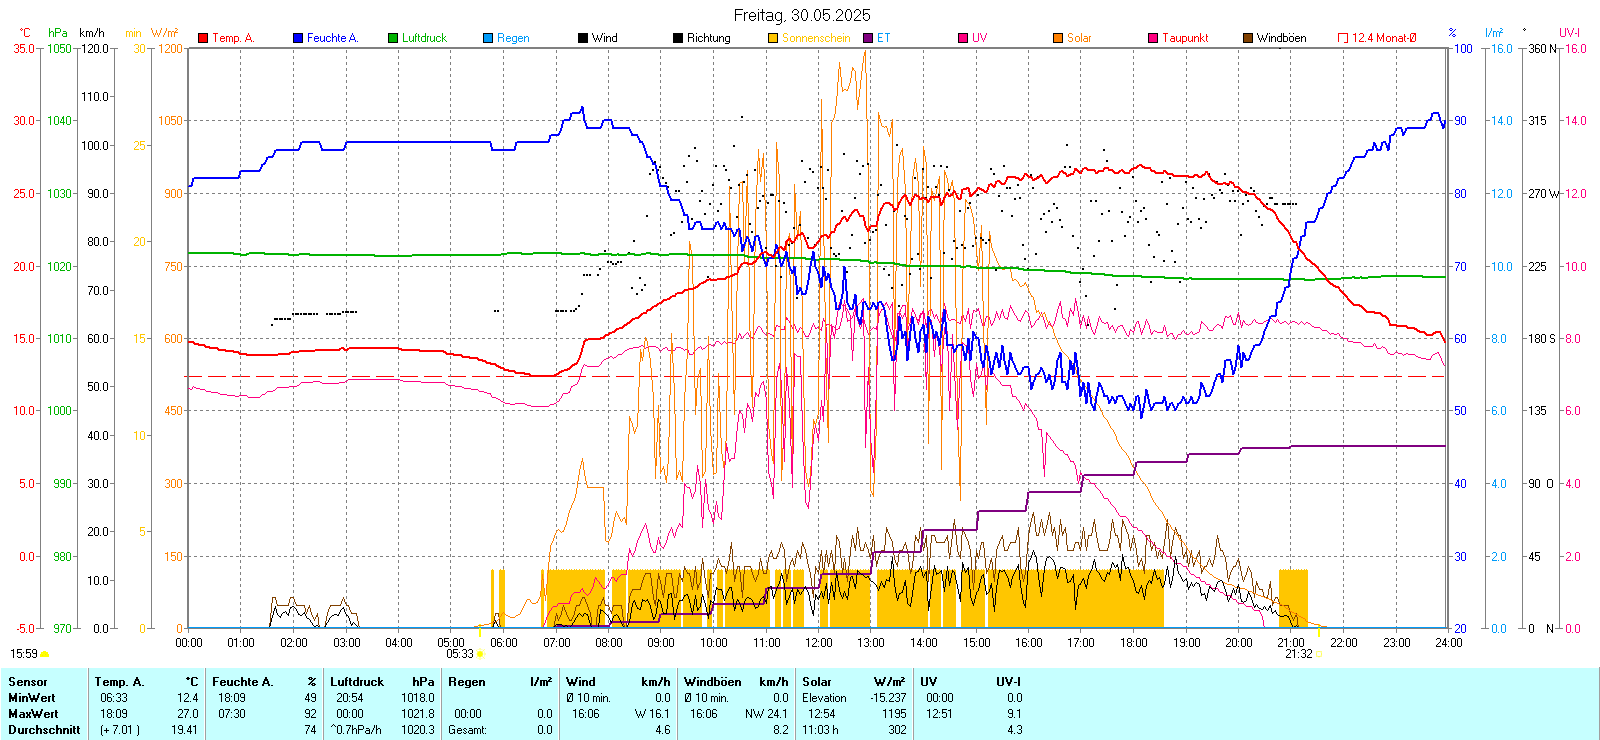Click the purple ET legend square

click(868, 38)
